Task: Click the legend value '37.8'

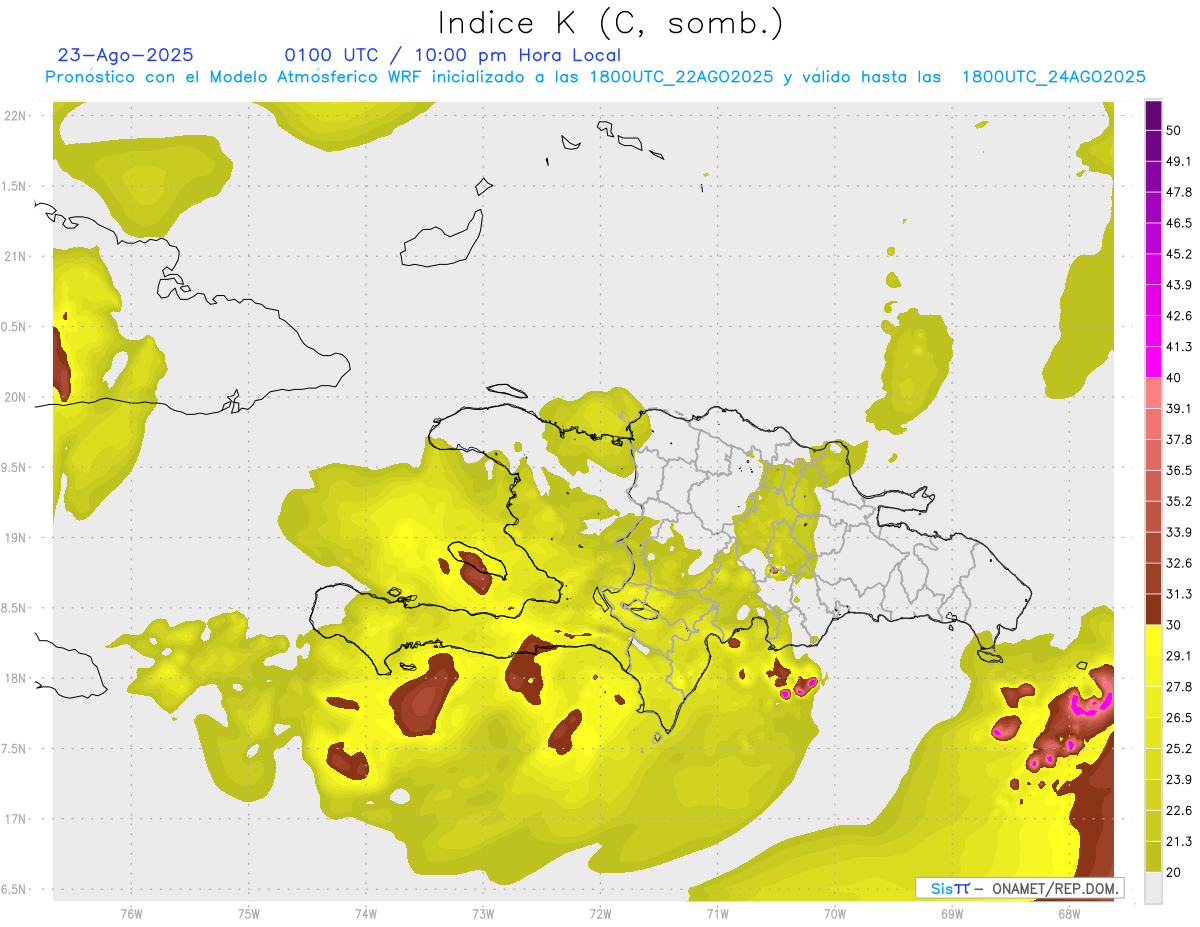Action: [1179, 439]
